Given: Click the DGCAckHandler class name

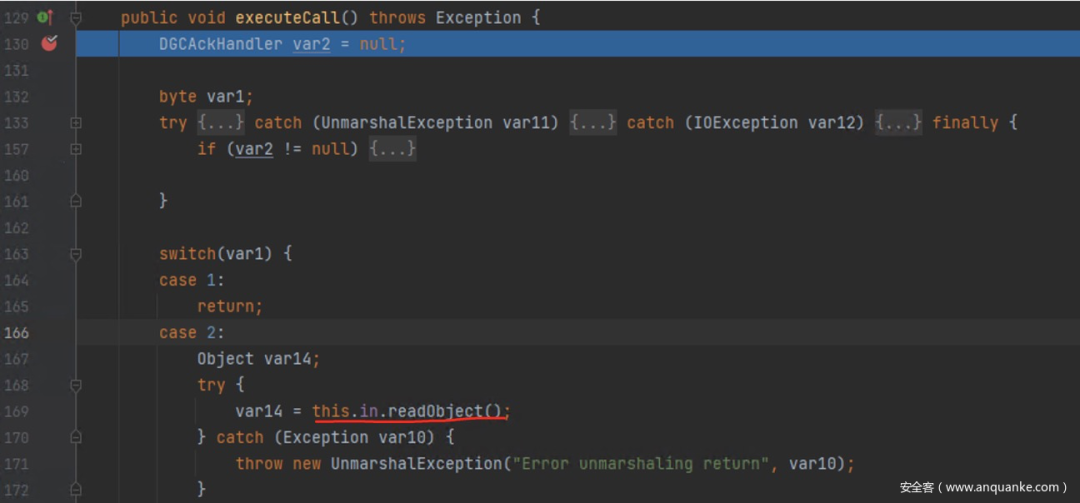Looking at the screenshot, I should (221, 44).
